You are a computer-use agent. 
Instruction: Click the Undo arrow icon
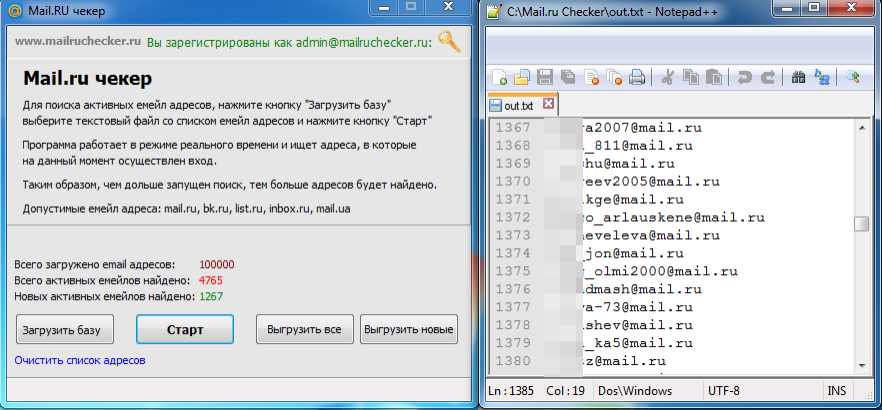click(744, 77)
